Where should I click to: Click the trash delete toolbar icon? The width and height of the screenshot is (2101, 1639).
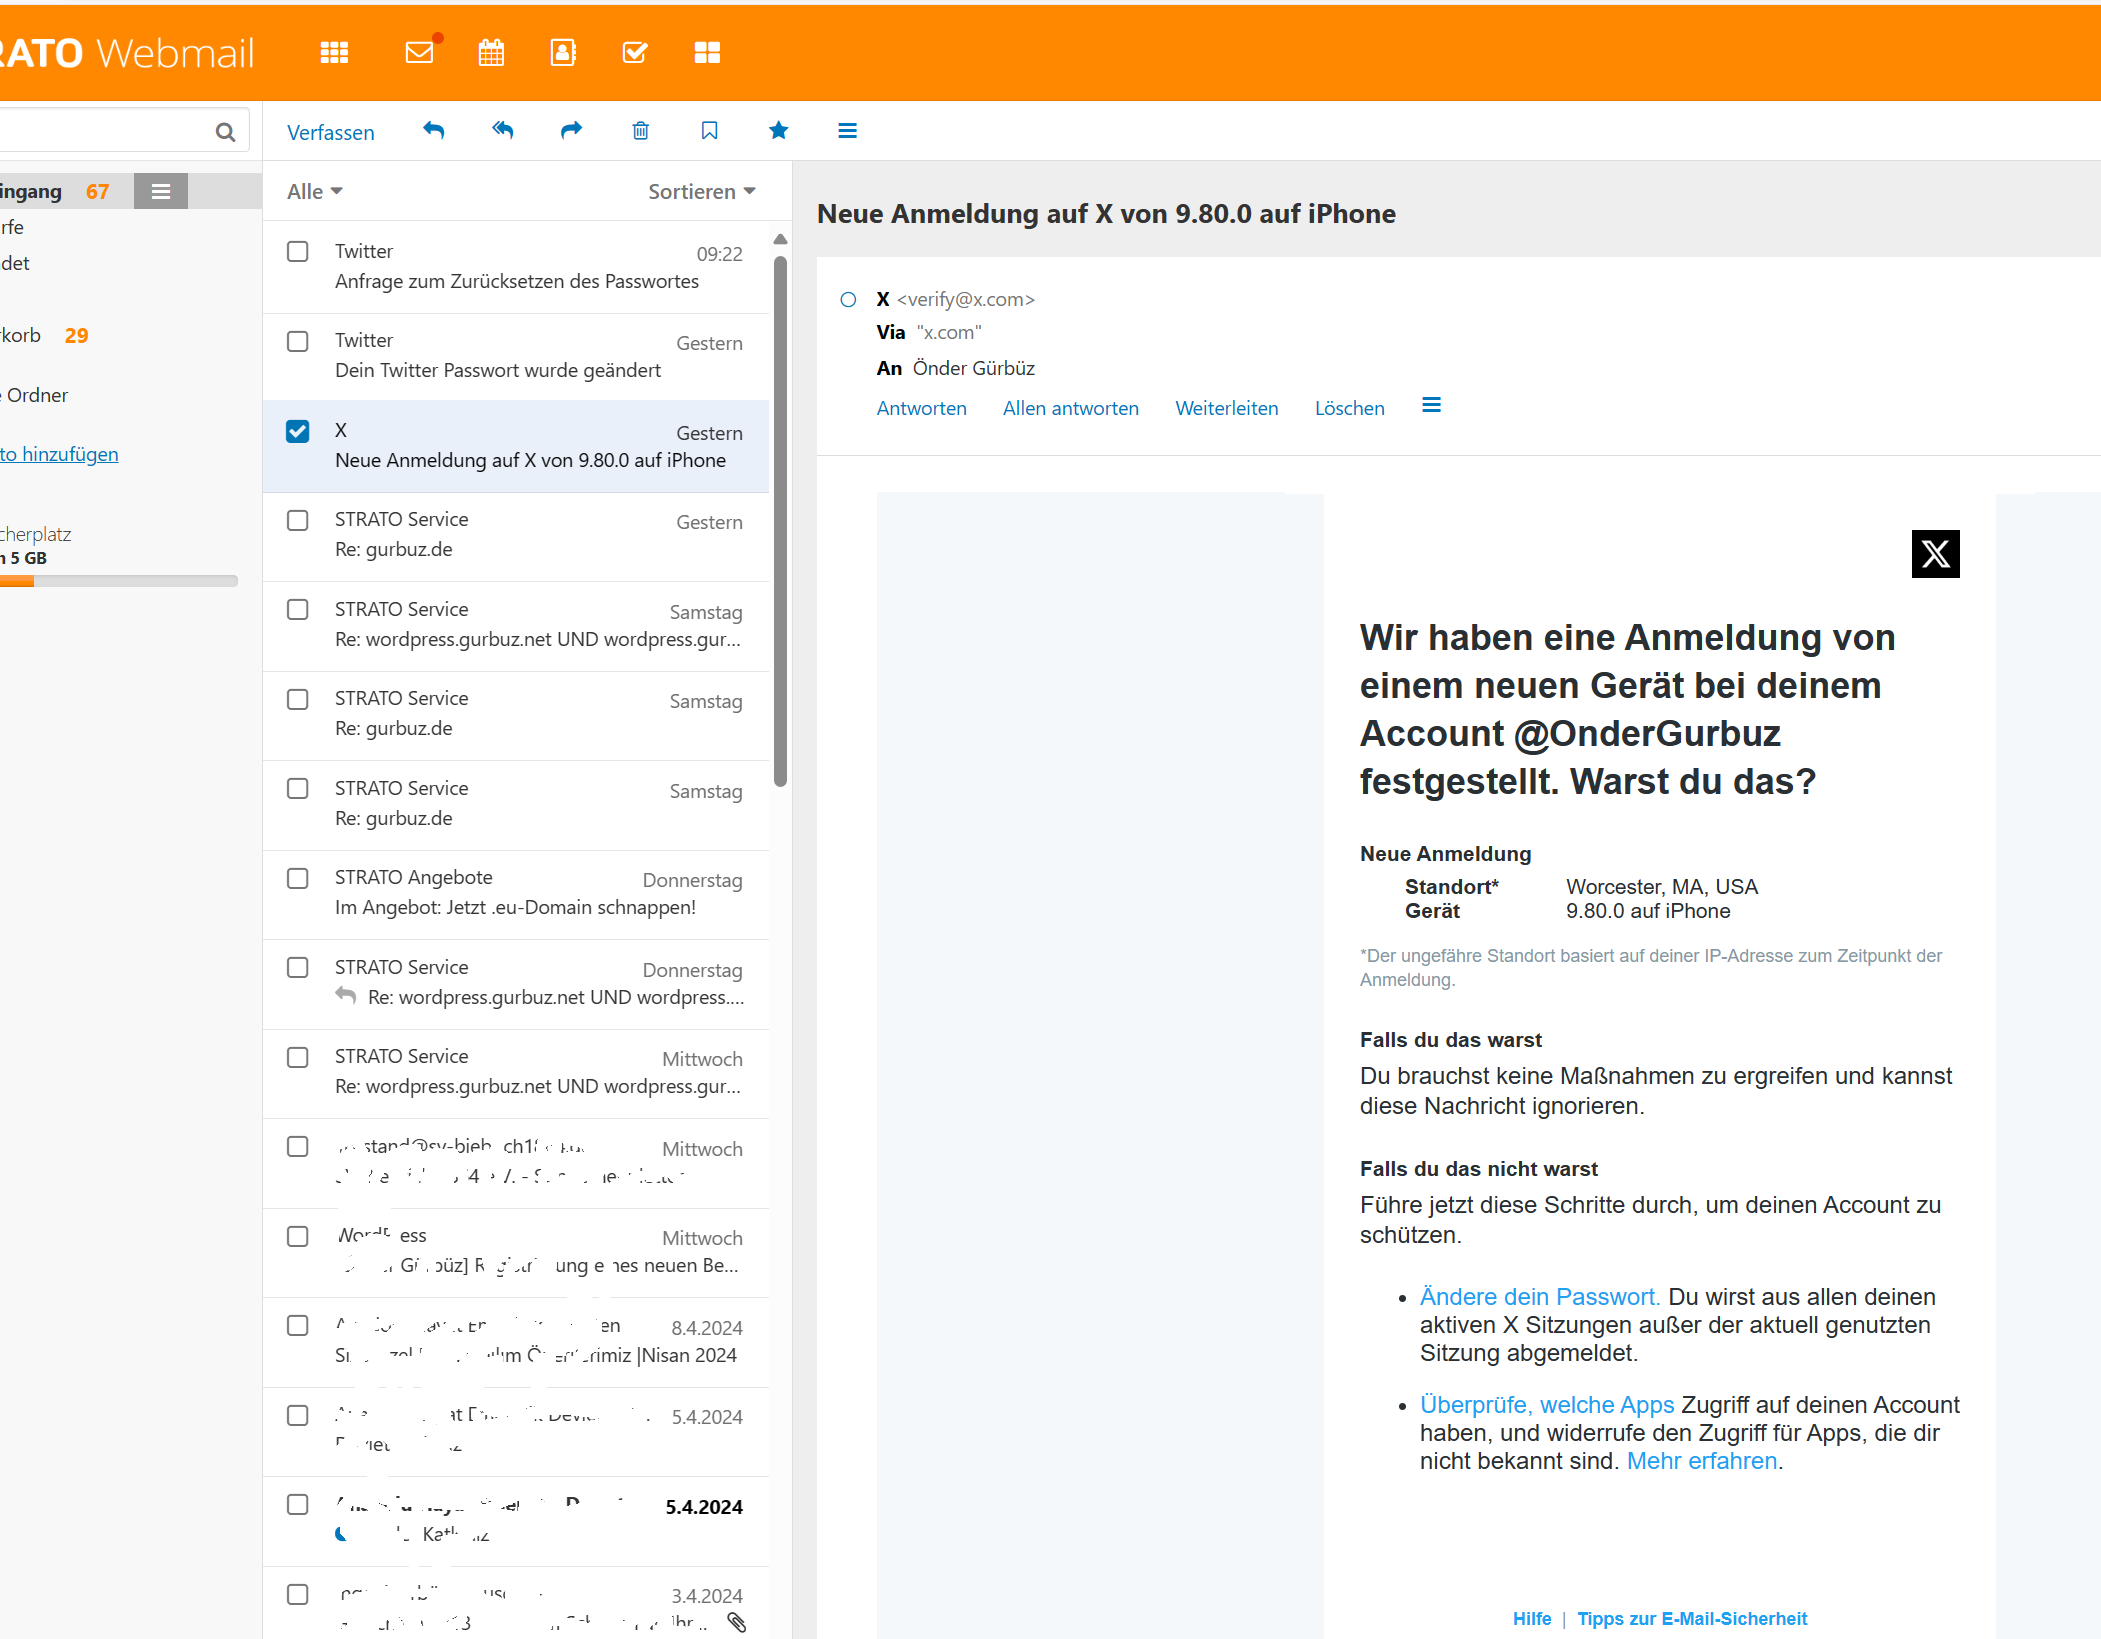(x=641, y=130)
